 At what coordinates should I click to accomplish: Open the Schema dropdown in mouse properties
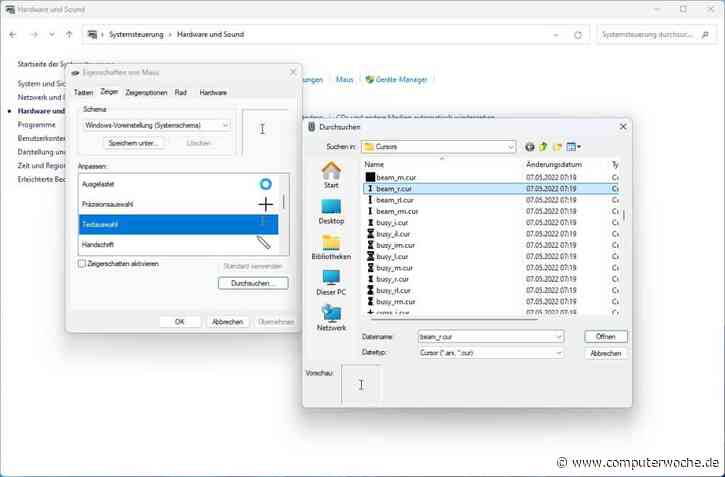pyautogui.click(x=156, y=125)
